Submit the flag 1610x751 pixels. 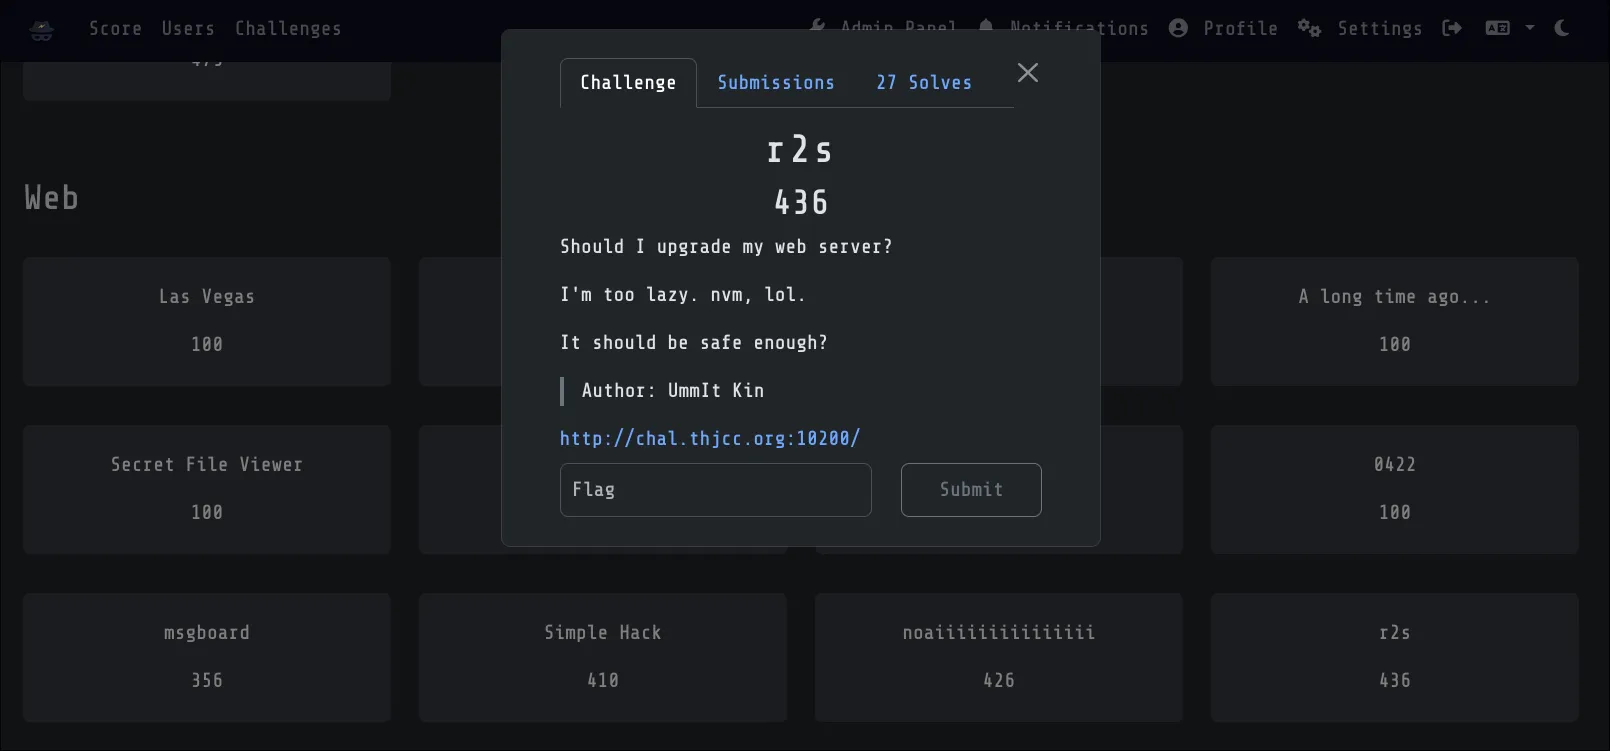click(971, 490)
